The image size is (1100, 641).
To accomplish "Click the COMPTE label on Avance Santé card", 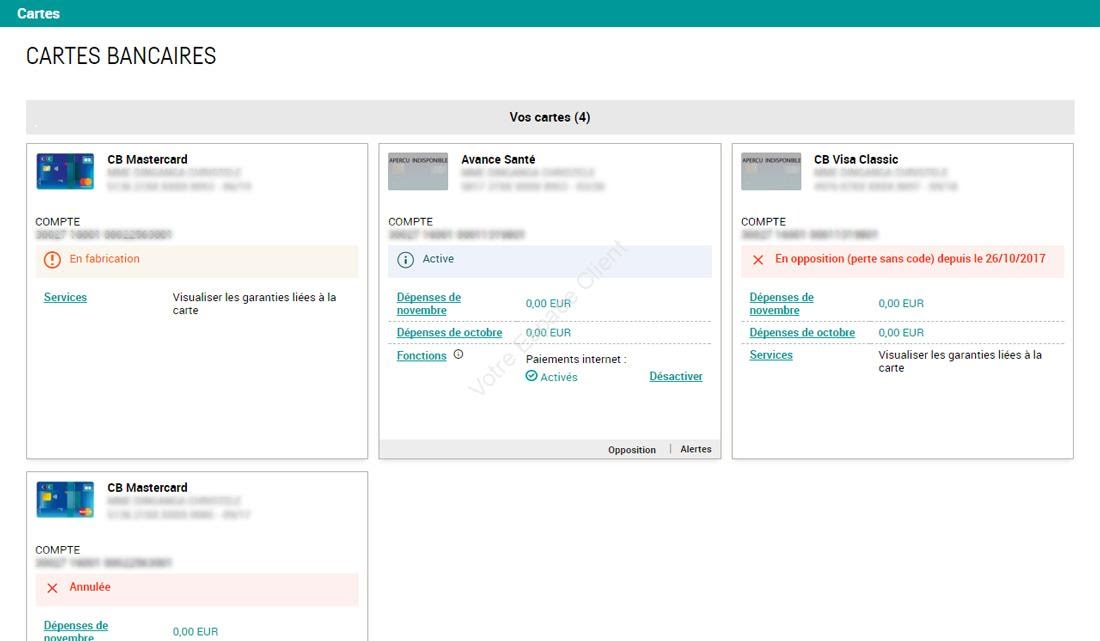I will [x=410, y=222].
